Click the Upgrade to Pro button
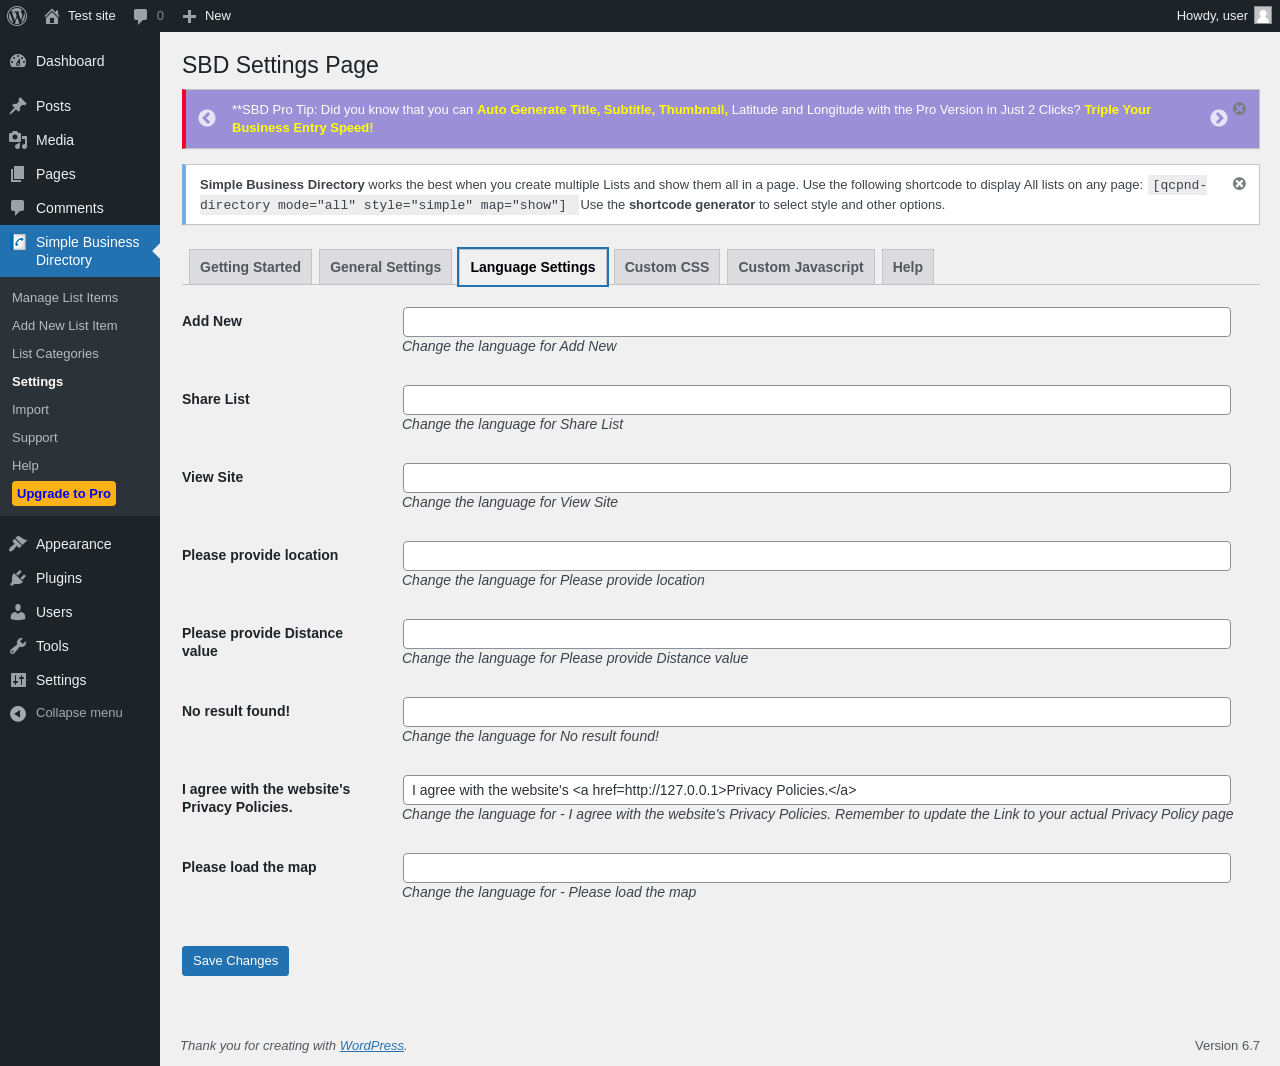This screenshot has height=1066, width=1280. click(64, 494)
